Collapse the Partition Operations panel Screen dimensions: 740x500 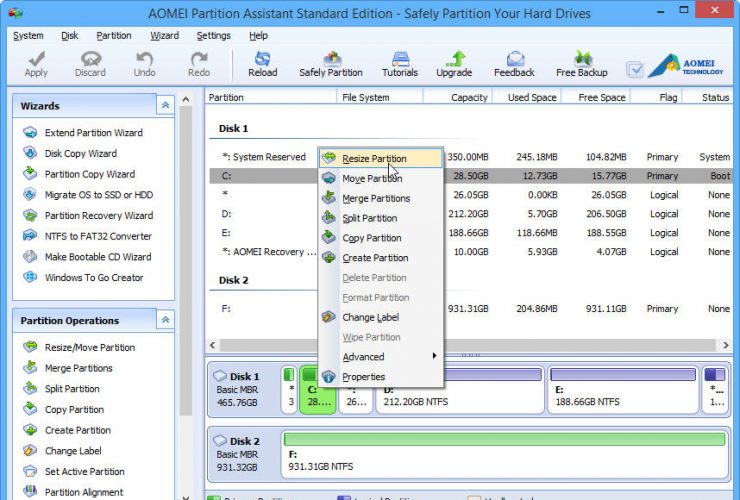[165, 320]
